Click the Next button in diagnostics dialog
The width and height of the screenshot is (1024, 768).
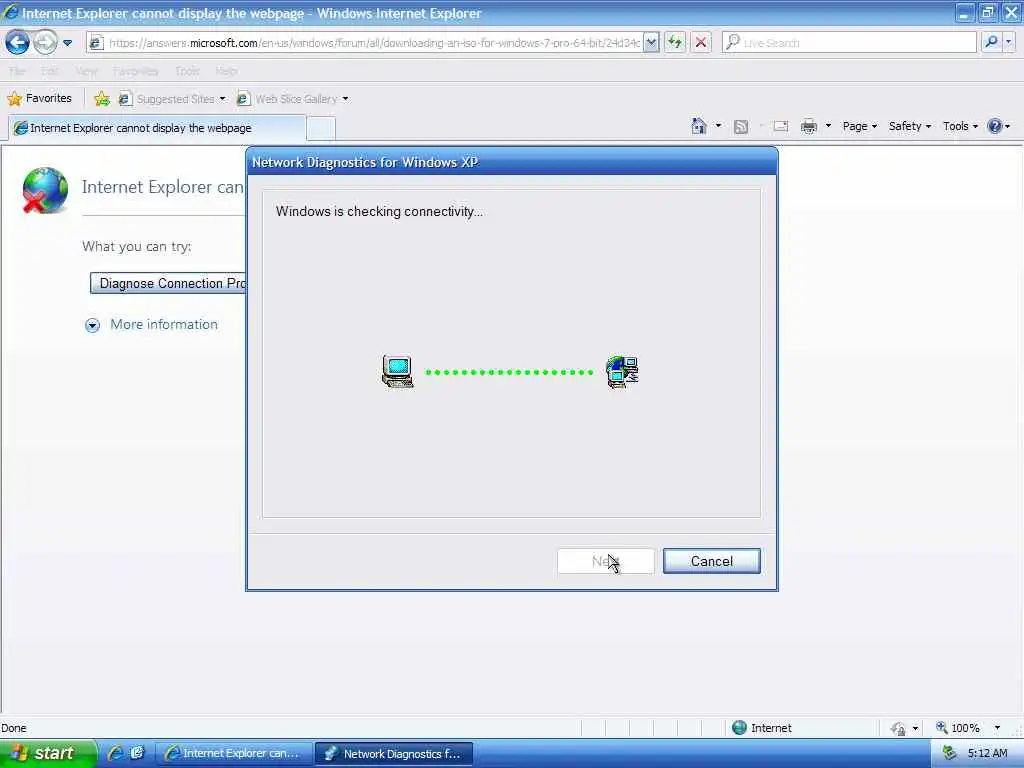[605, 562]
